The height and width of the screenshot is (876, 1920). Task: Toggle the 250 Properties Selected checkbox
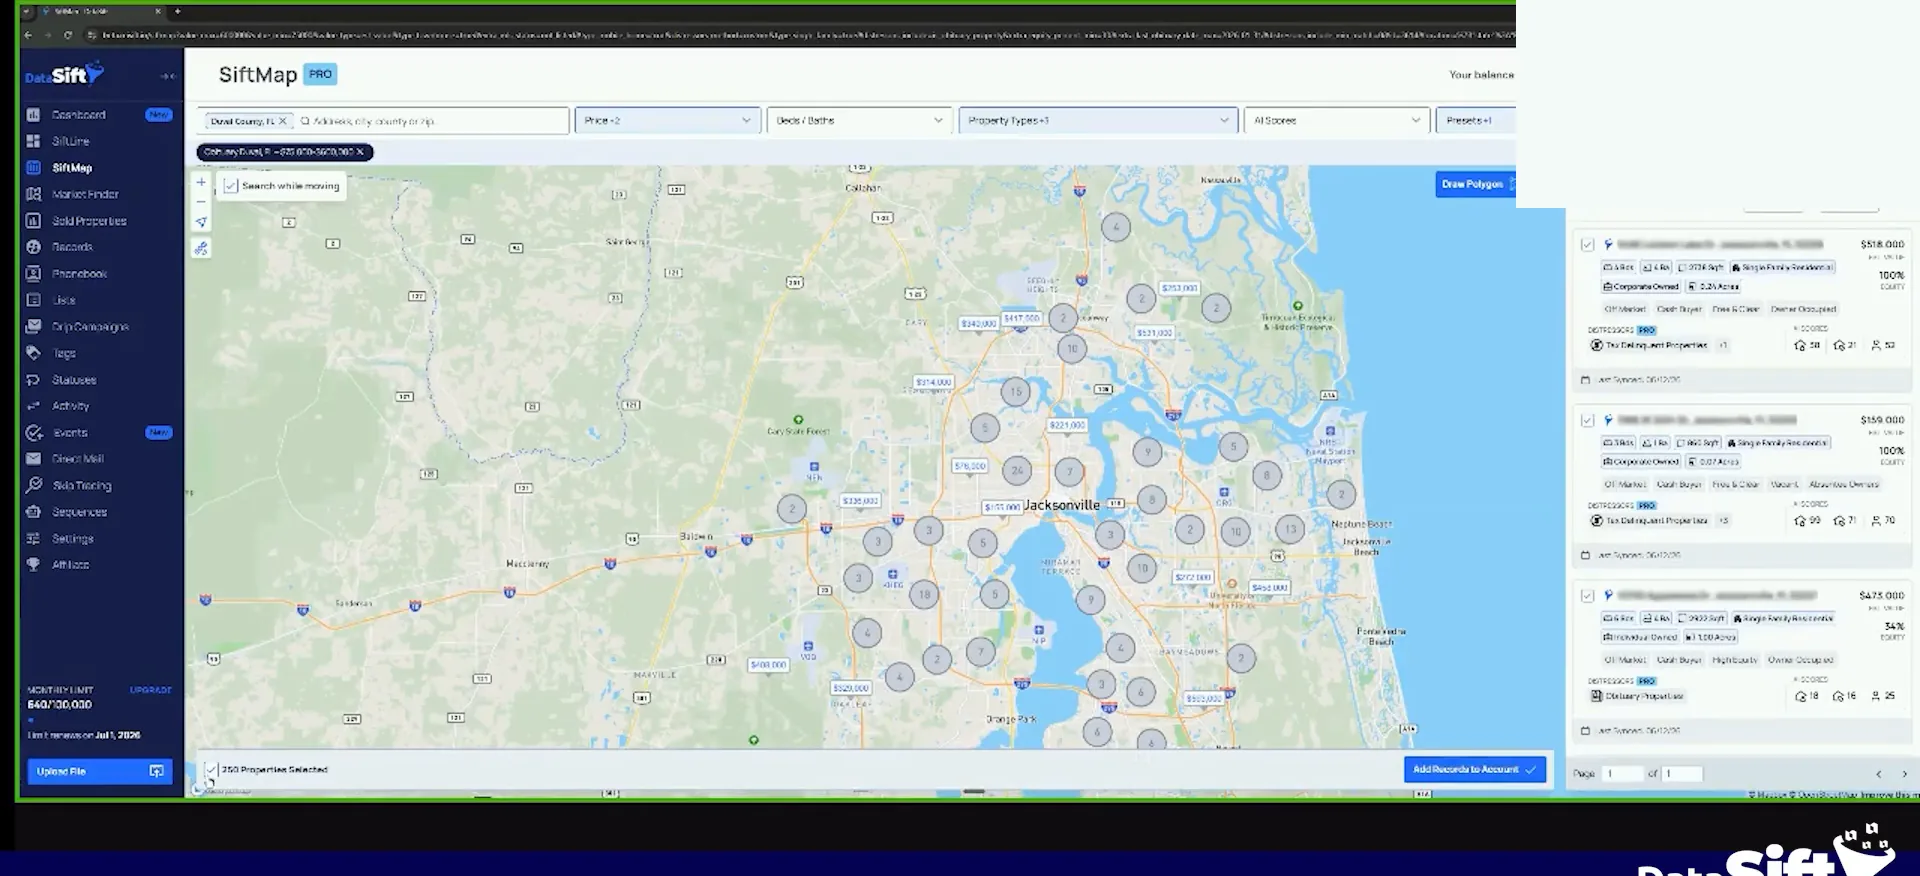tap(211, 769)
